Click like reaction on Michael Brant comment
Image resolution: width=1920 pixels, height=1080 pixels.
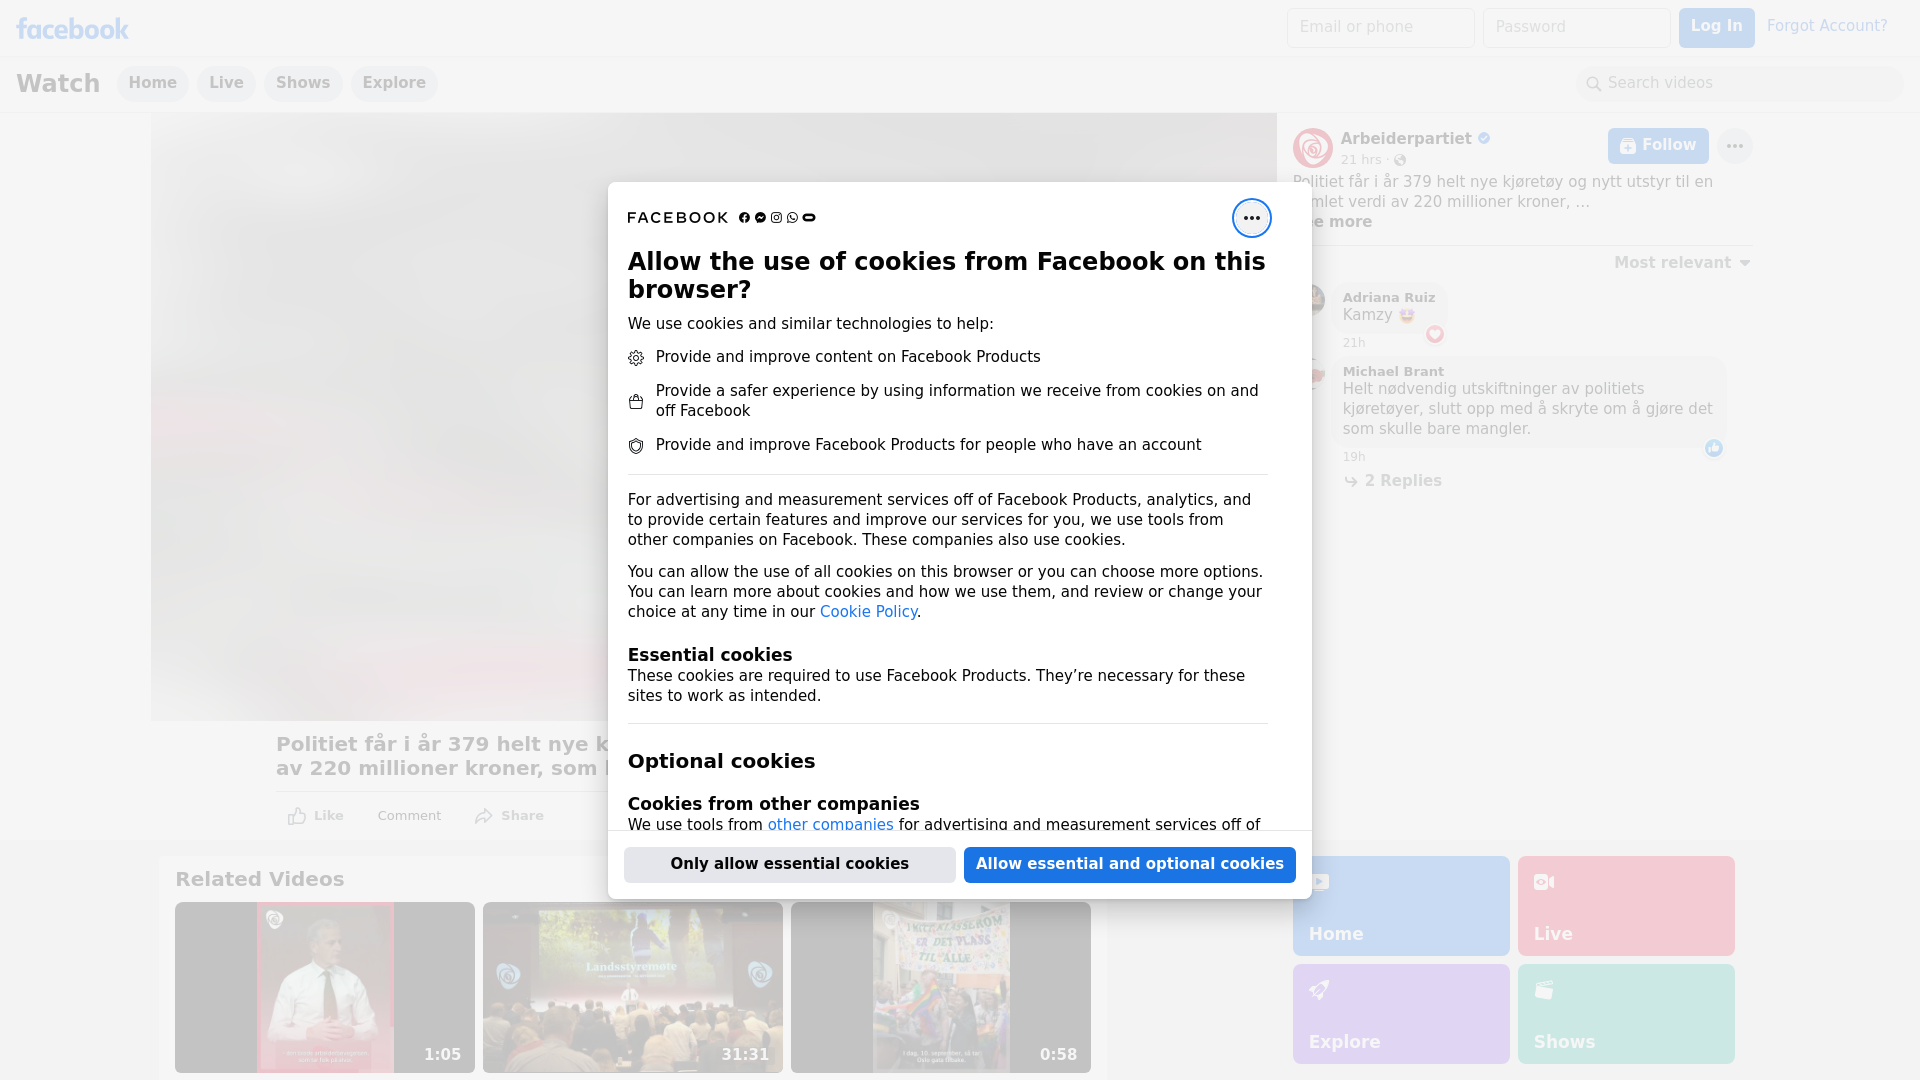click(1713, 448)
